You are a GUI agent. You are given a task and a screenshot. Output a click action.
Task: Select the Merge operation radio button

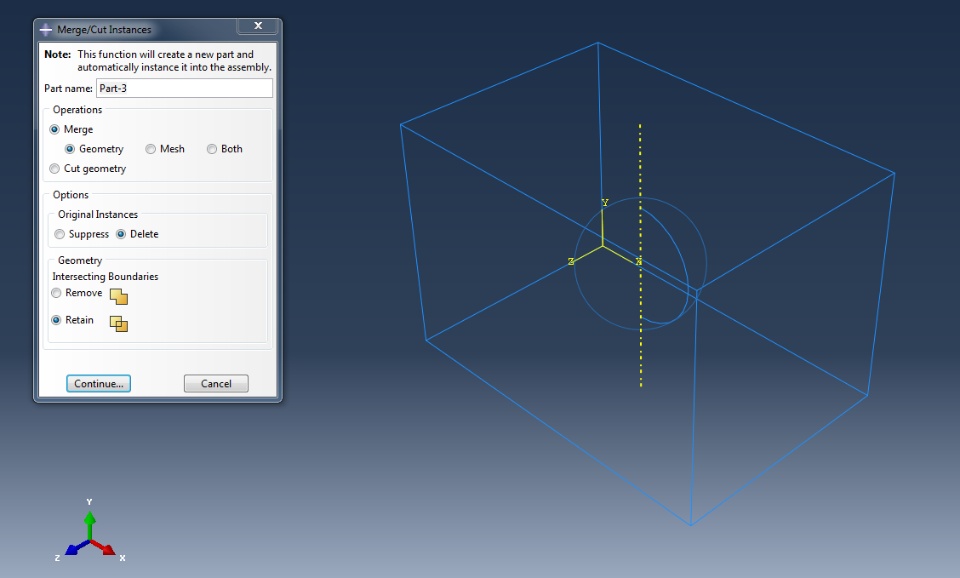click(54, 129)
